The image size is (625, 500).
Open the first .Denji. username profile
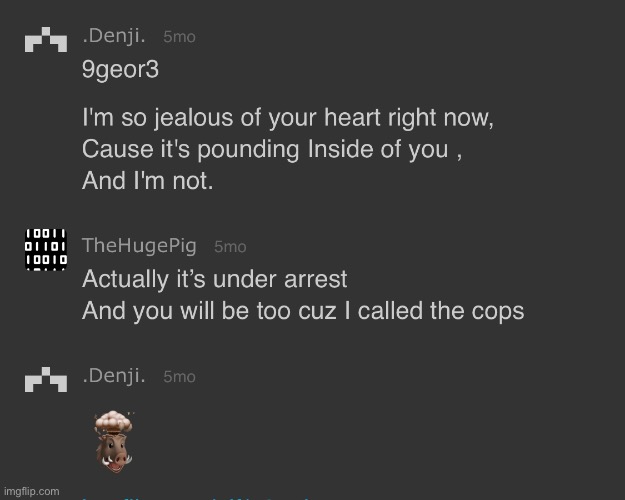[114, 37]
